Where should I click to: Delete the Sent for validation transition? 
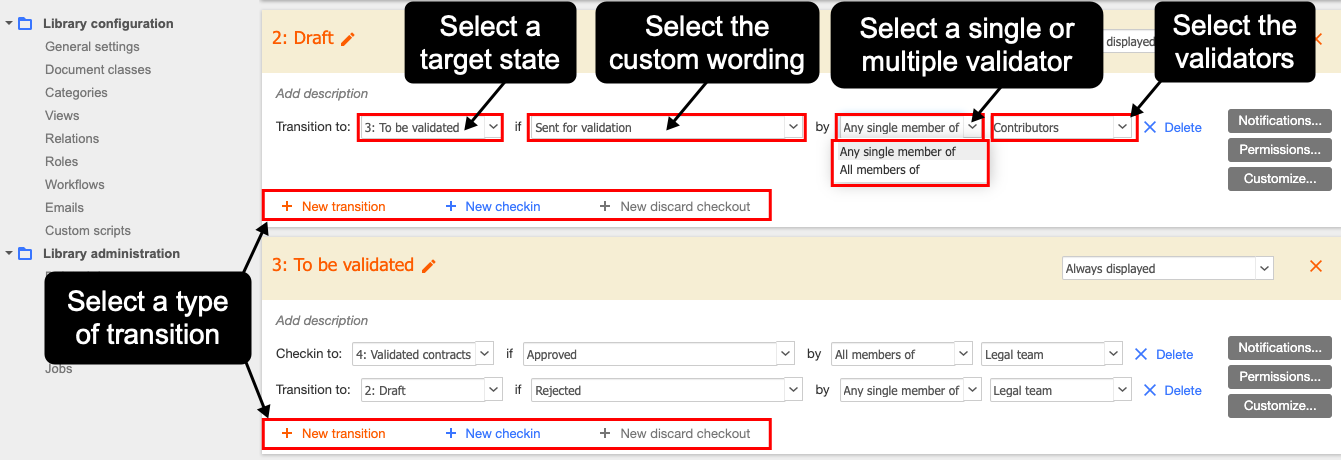click(x=1172, y=127)
